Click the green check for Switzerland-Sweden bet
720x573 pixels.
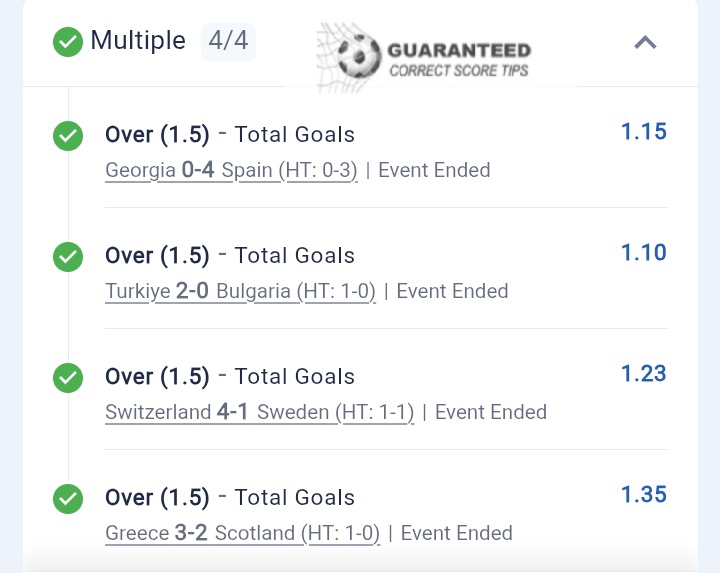tap(68, 377)
